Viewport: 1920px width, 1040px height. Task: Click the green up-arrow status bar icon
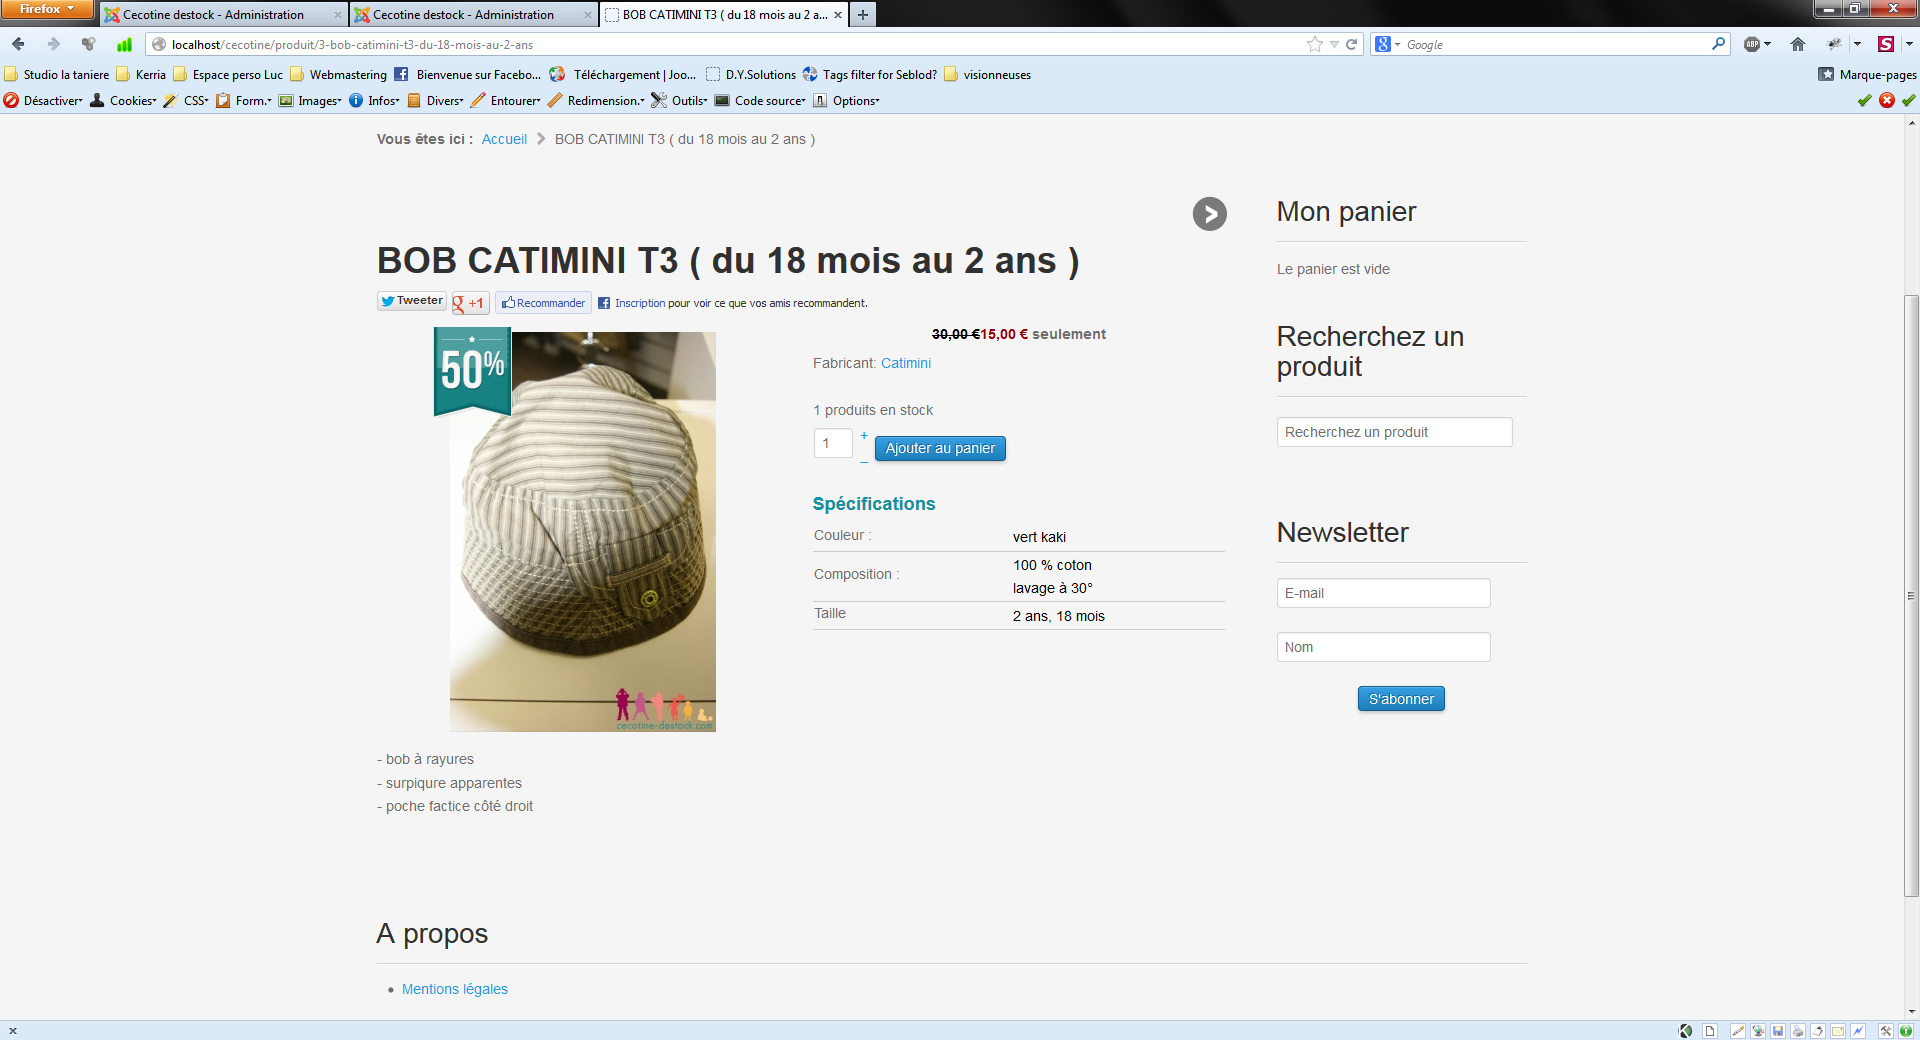point(1906,1031)
